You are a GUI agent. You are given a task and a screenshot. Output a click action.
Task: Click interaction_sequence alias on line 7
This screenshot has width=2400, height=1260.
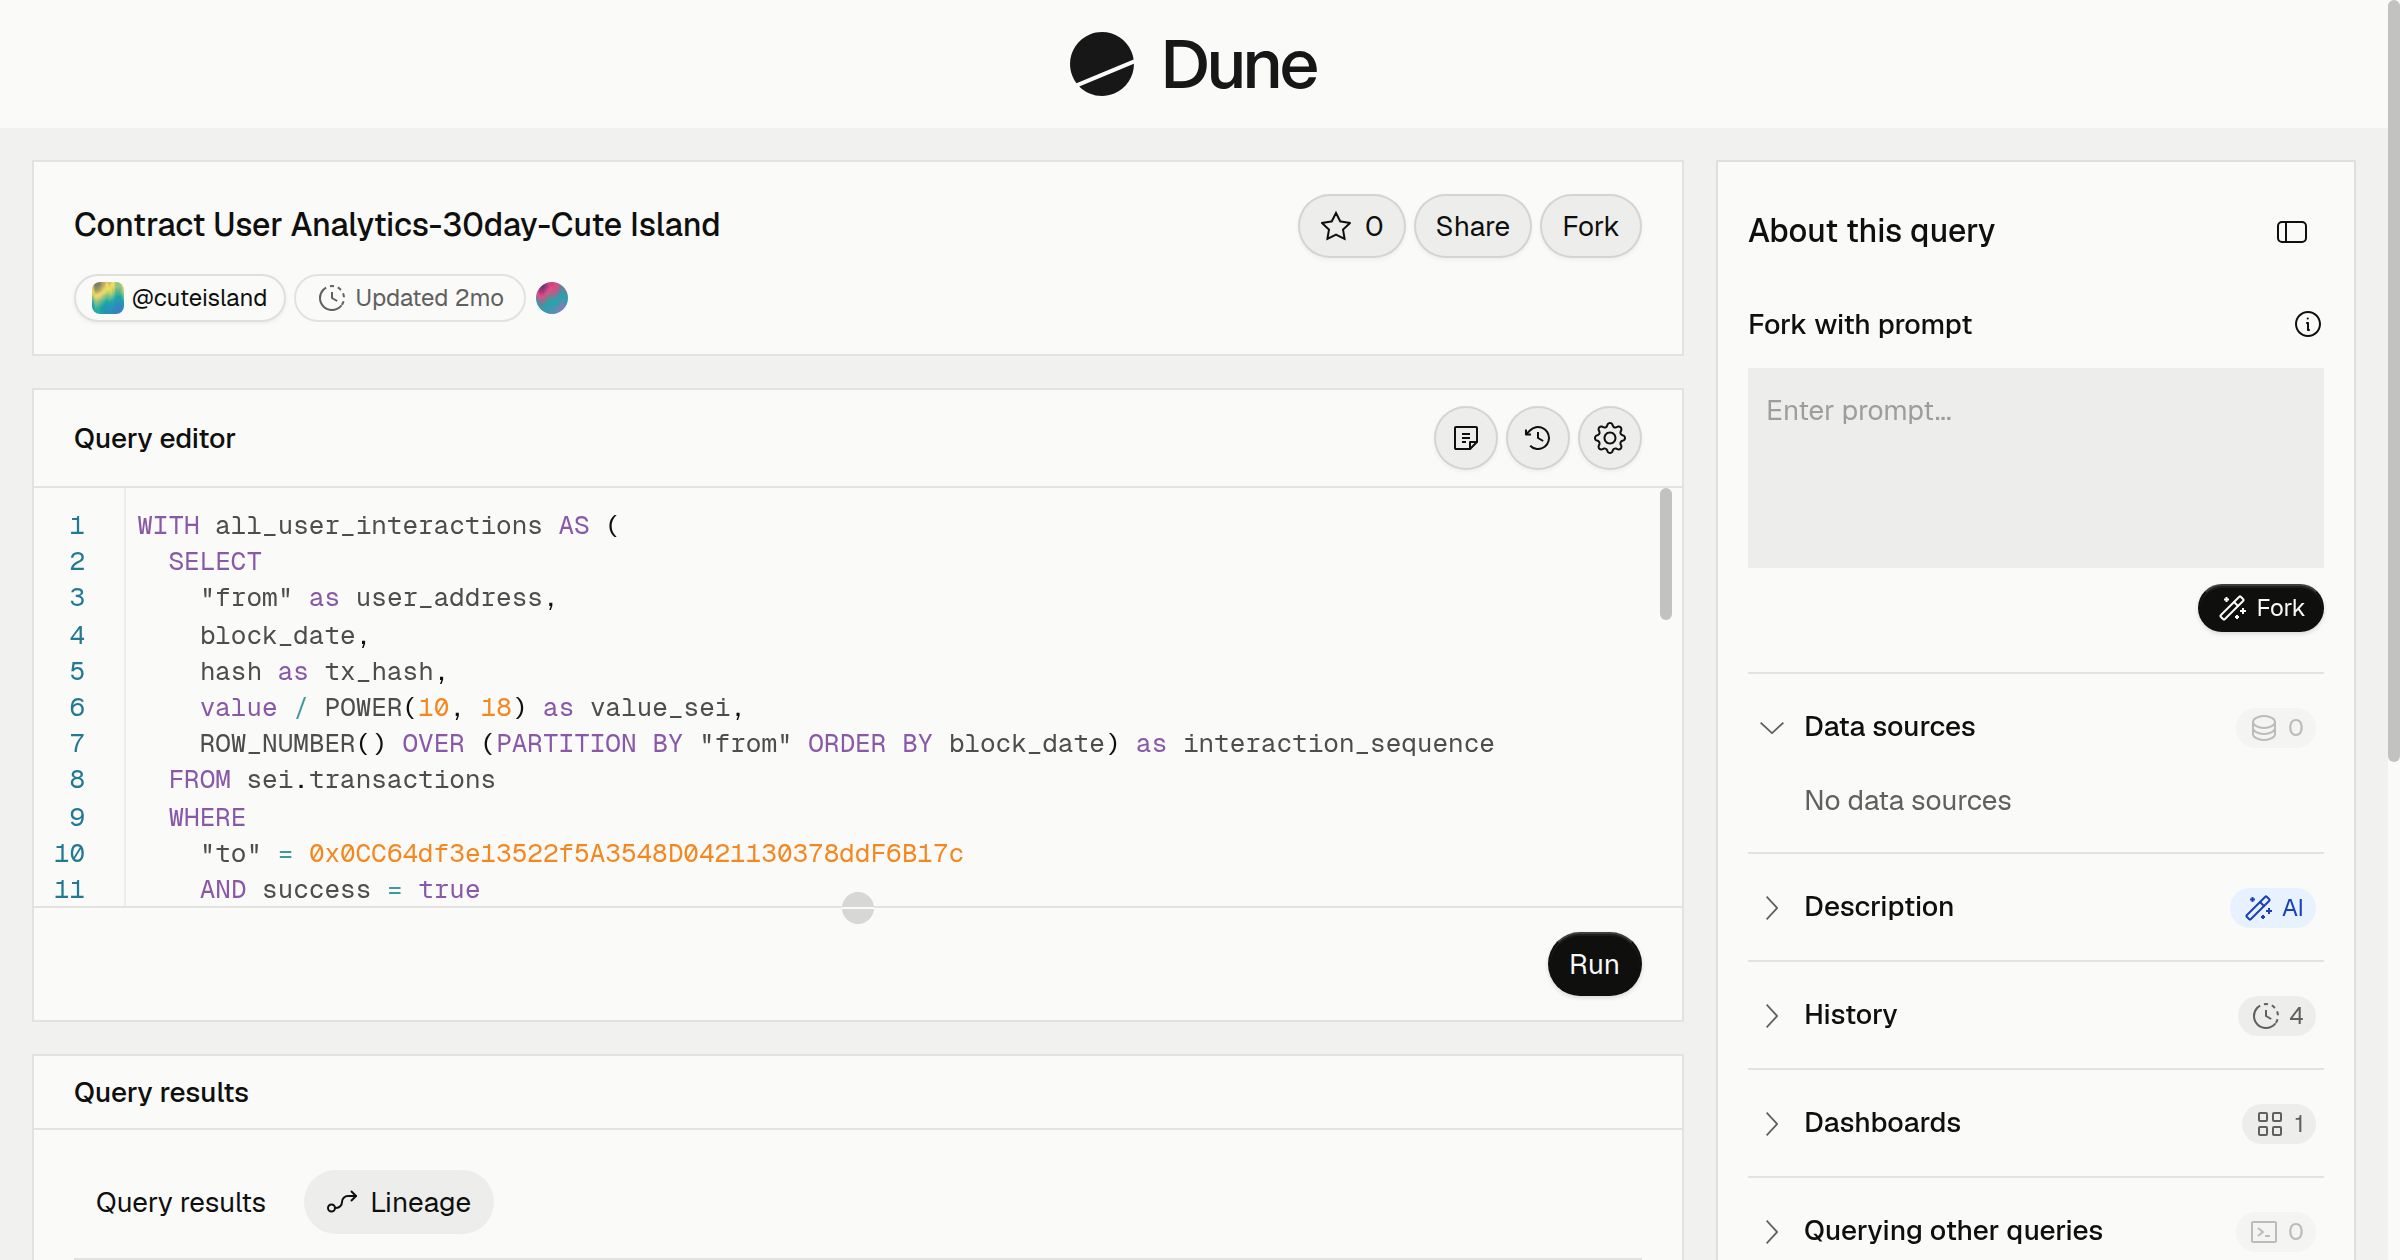[x=1338, y=744]
